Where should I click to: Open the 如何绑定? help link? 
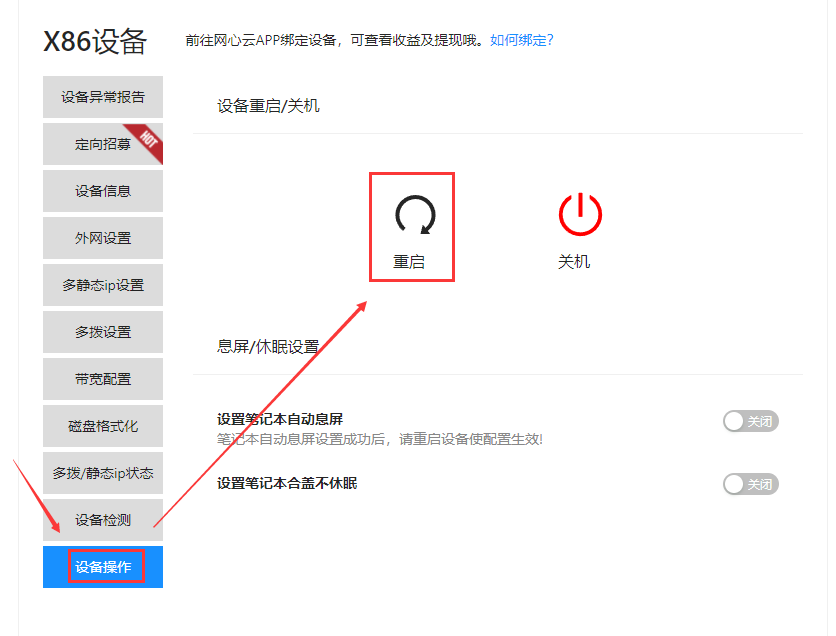pos(521,40)
